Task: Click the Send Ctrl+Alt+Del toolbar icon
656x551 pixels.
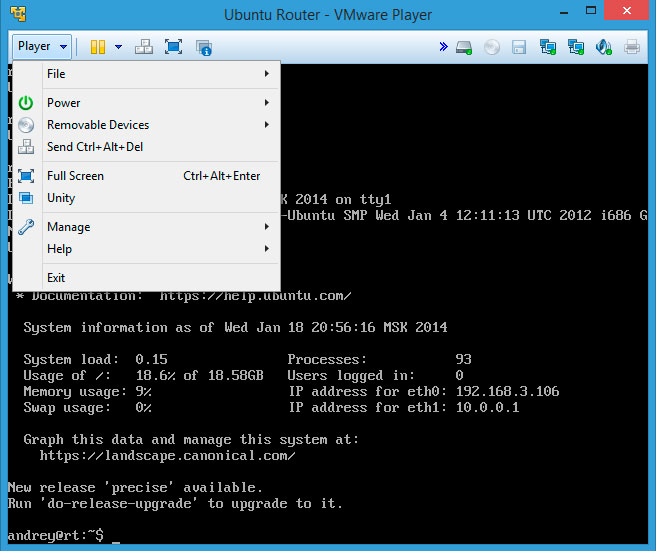Action: tap(144, 46)
